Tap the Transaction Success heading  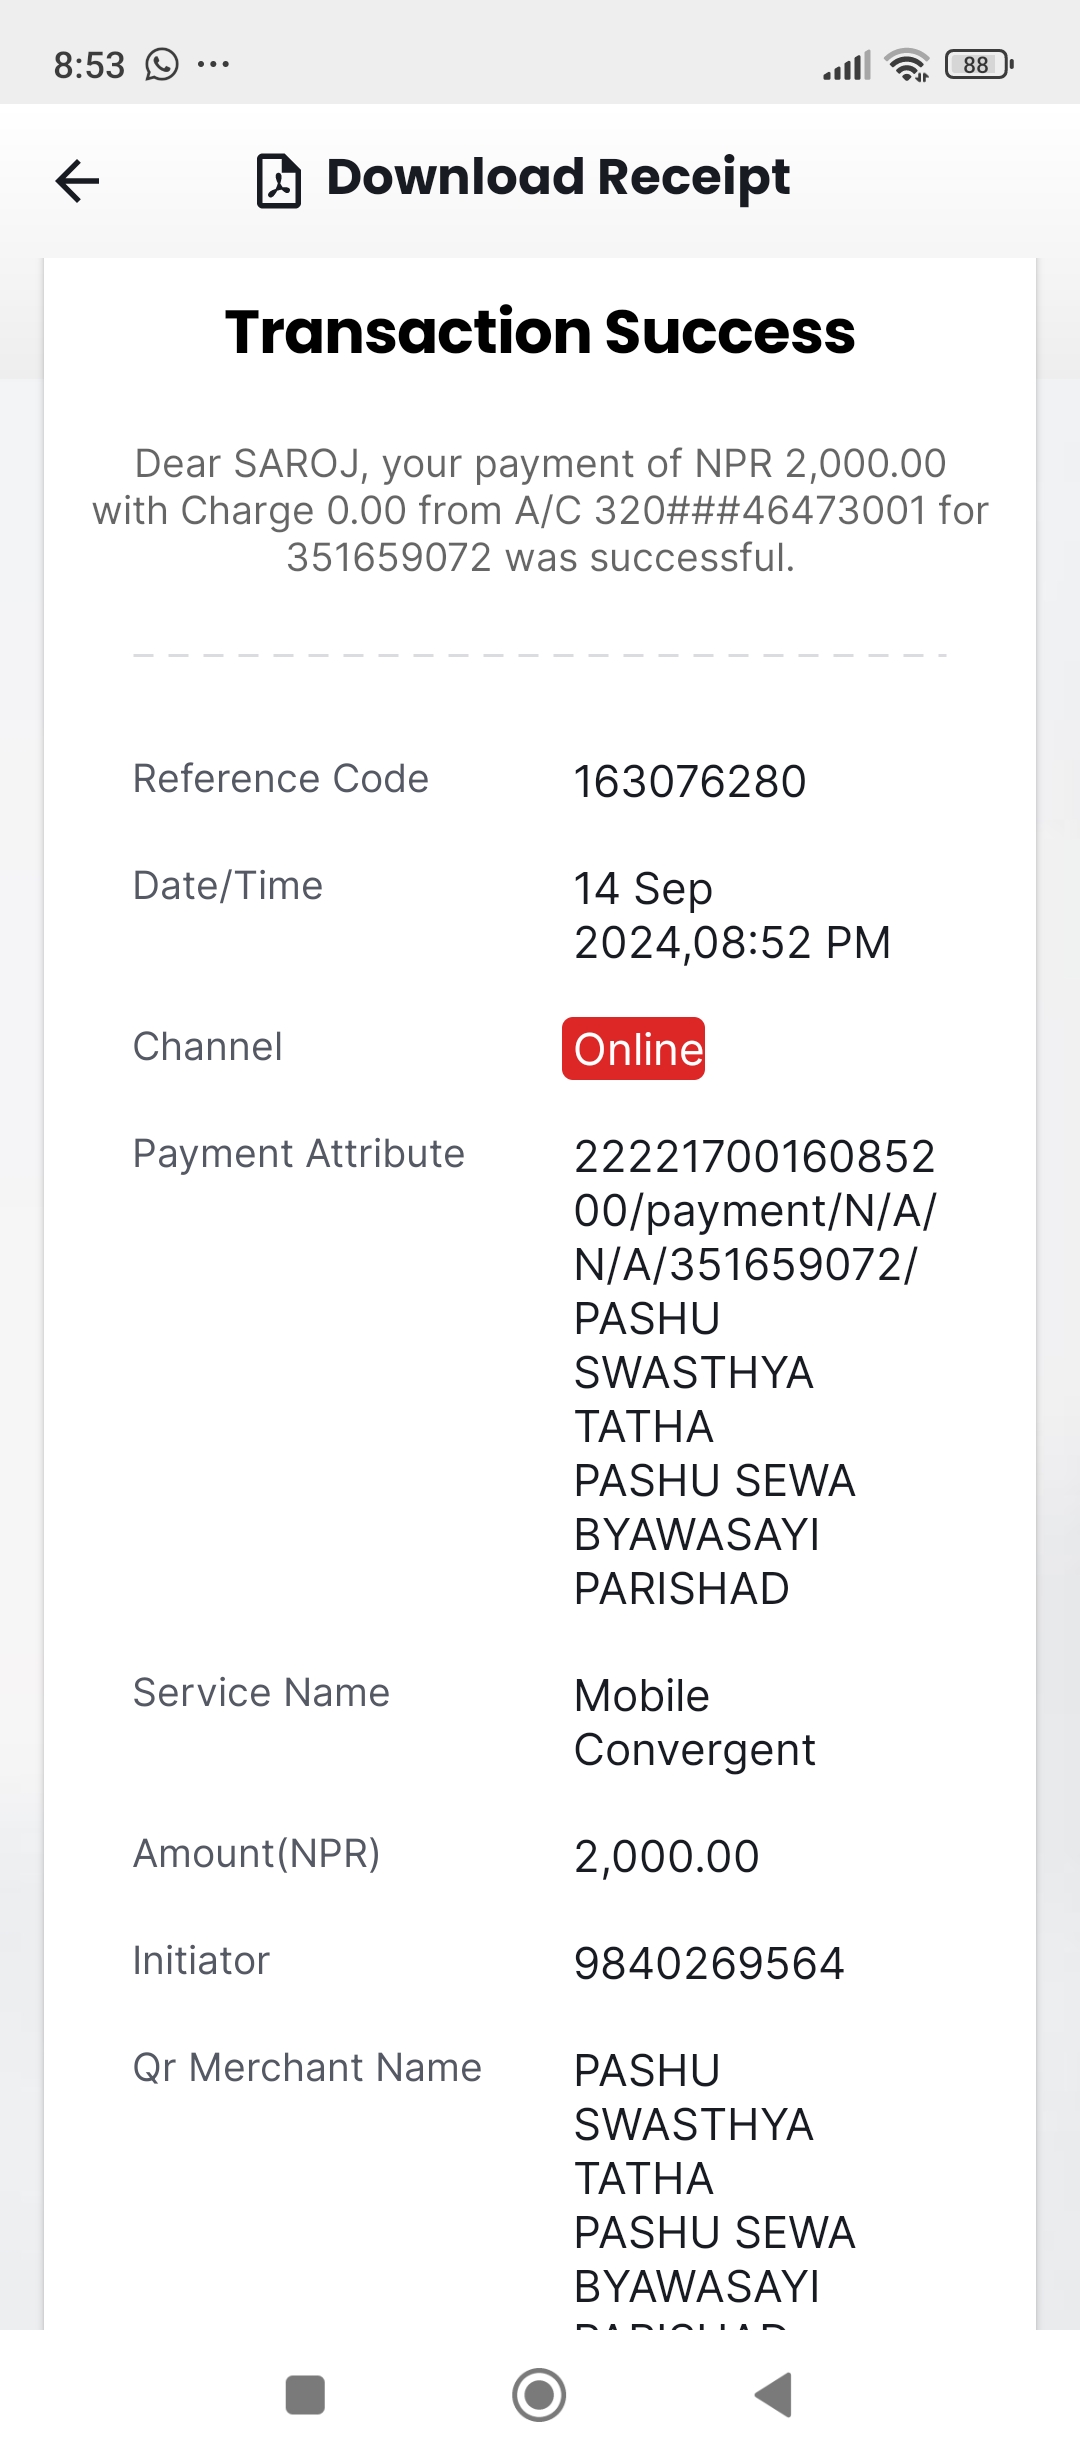click(540, 332)
